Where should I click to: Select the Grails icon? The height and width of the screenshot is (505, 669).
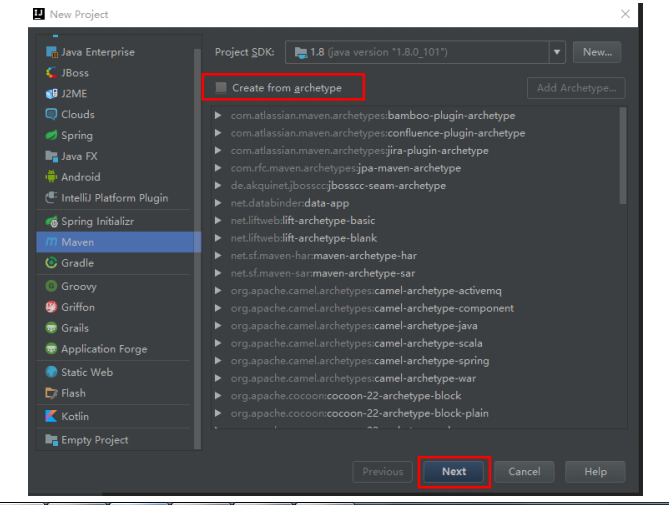[51, 328]
